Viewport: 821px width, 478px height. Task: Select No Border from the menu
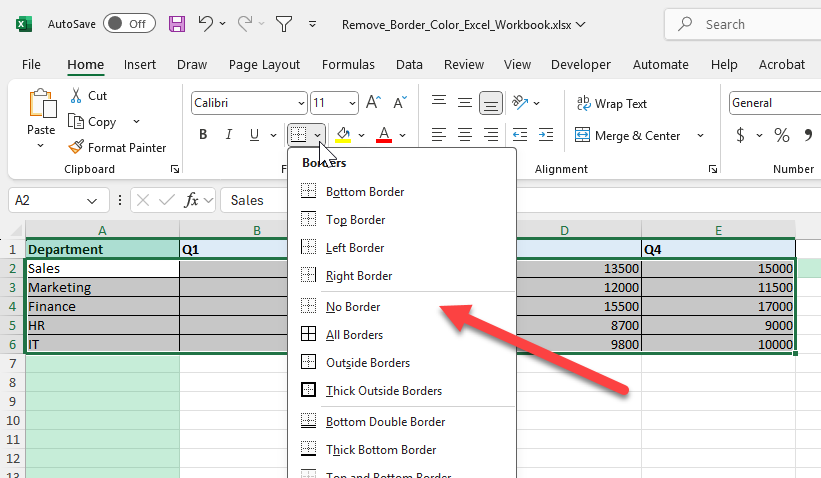pos(353,306)
